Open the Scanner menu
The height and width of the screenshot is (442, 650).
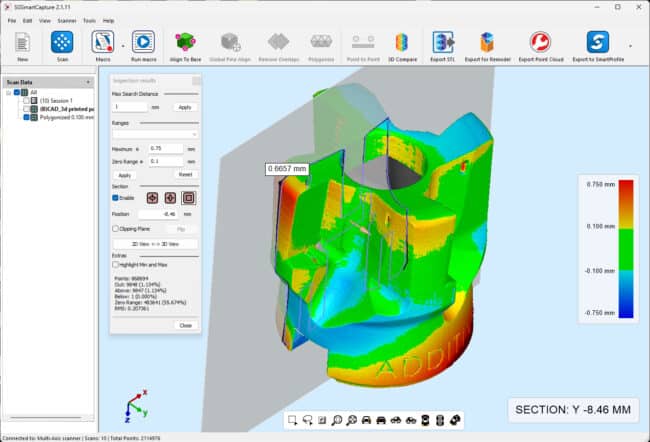tap(66, 20)
